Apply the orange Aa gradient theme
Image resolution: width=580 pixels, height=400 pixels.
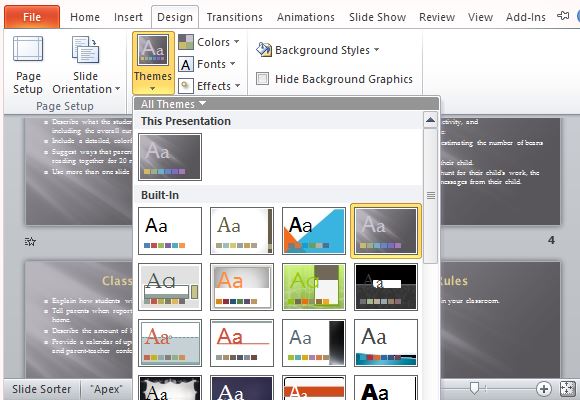click(x=242, y=287)
